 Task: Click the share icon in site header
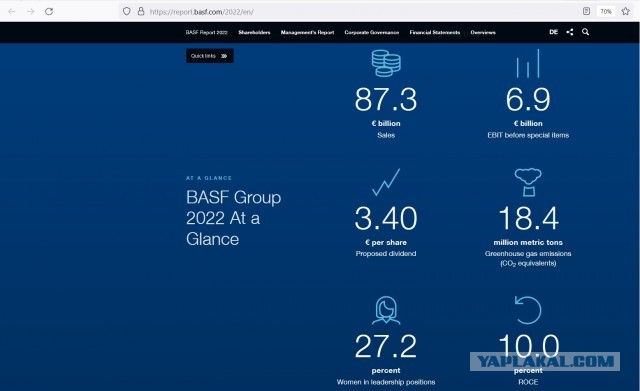(x=570, y=32)
